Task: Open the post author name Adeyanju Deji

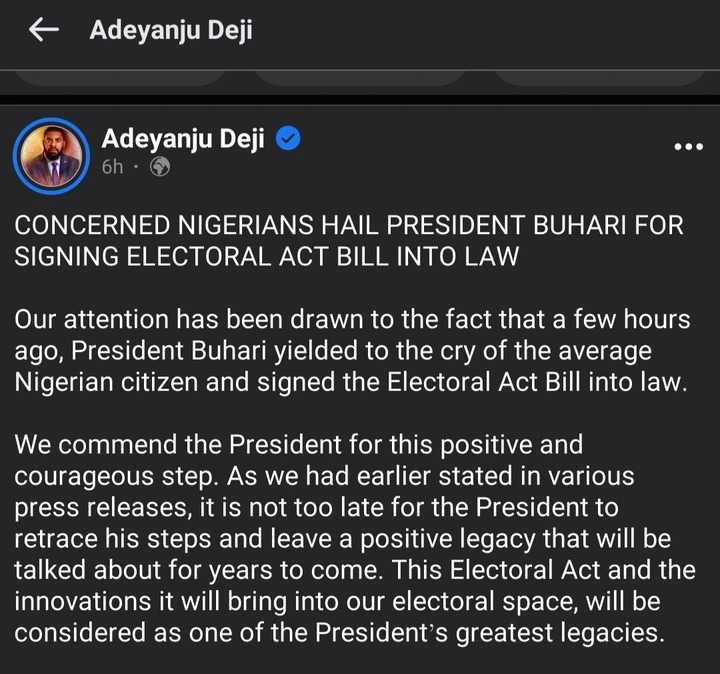Action: click(183, 139)
